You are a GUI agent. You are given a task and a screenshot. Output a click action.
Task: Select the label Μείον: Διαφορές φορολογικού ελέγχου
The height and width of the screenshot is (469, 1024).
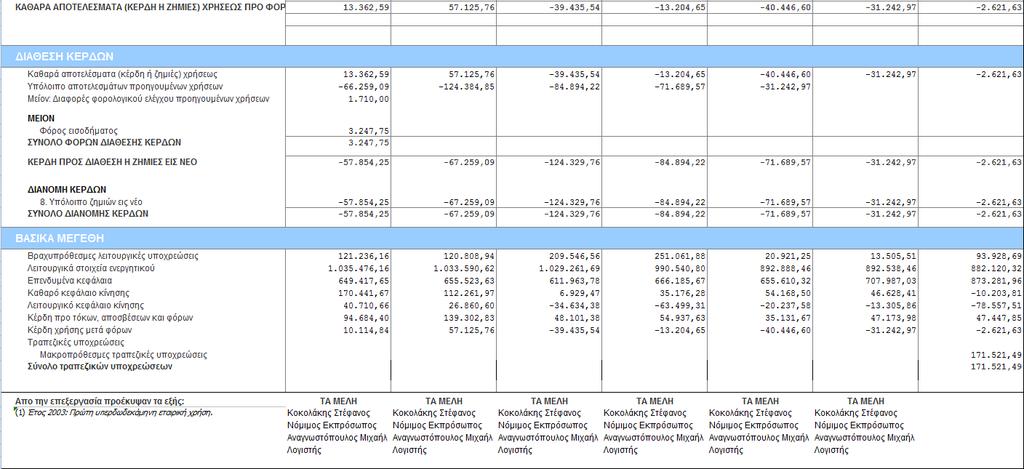point(148,99)
